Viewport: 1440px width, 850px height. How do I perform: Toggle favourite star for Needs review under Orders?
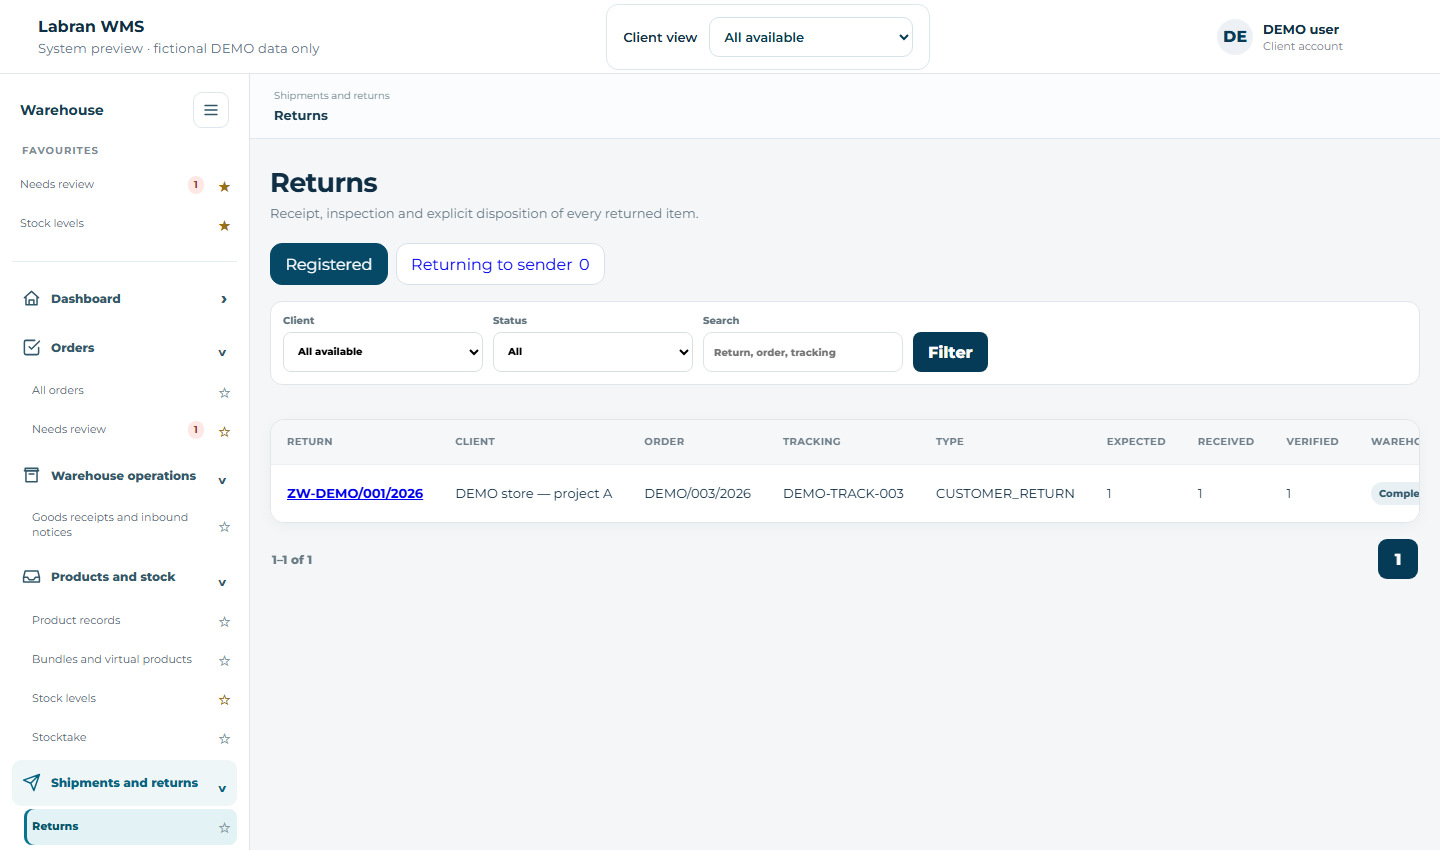[224, 431]
